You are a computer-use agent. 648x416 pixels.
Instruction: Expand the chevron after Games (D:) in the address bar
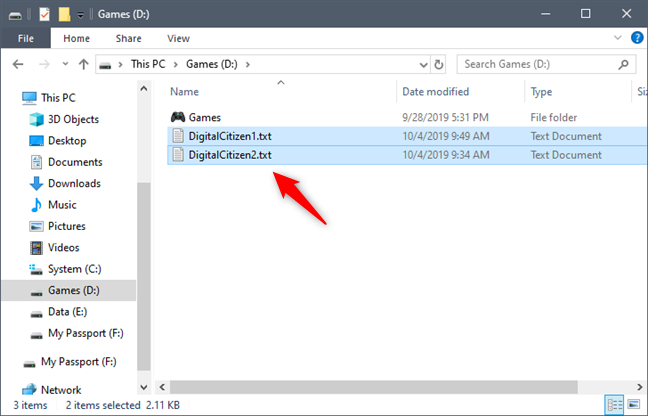[248, 64]
